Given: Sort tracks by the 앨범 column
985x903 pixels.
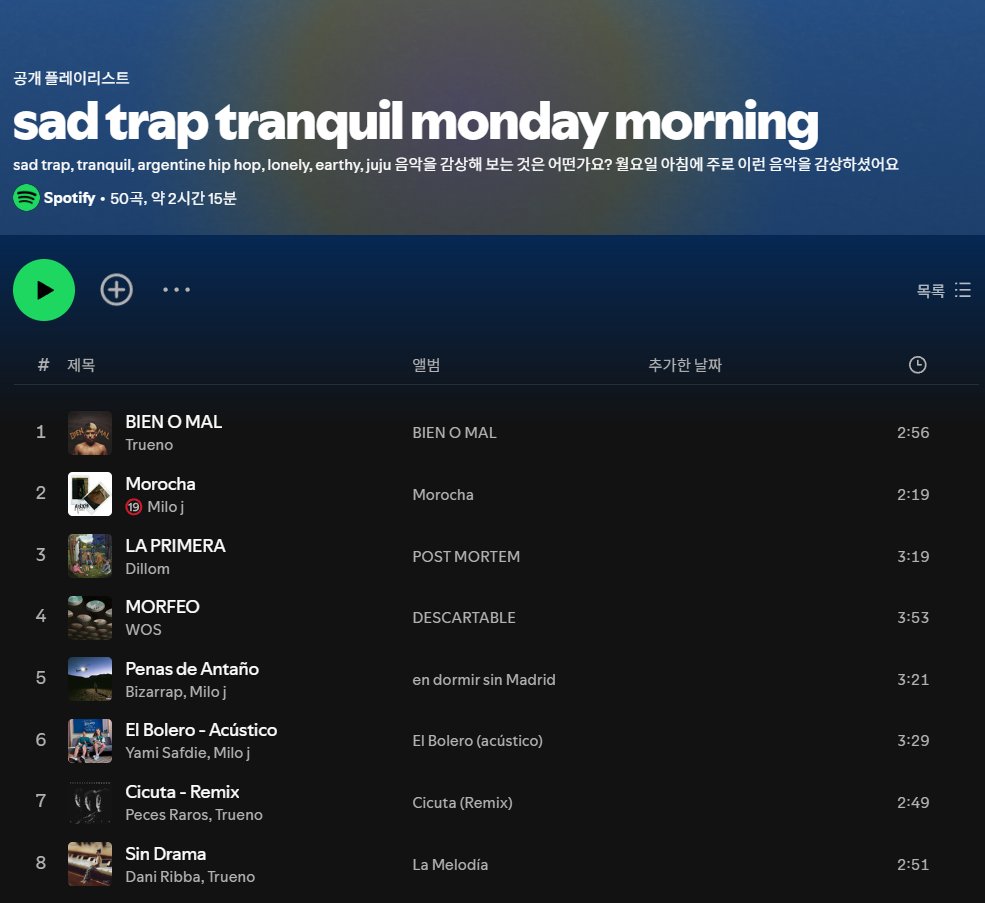Looking at the screenshot, I should coord(424,365).
